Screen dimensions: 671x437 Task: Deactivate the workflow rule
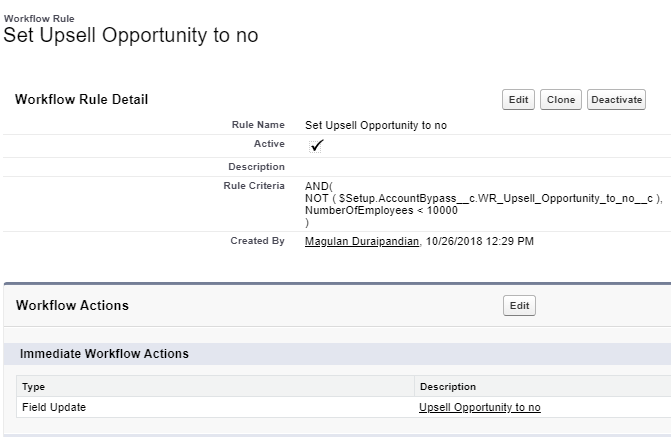point(616,100)
